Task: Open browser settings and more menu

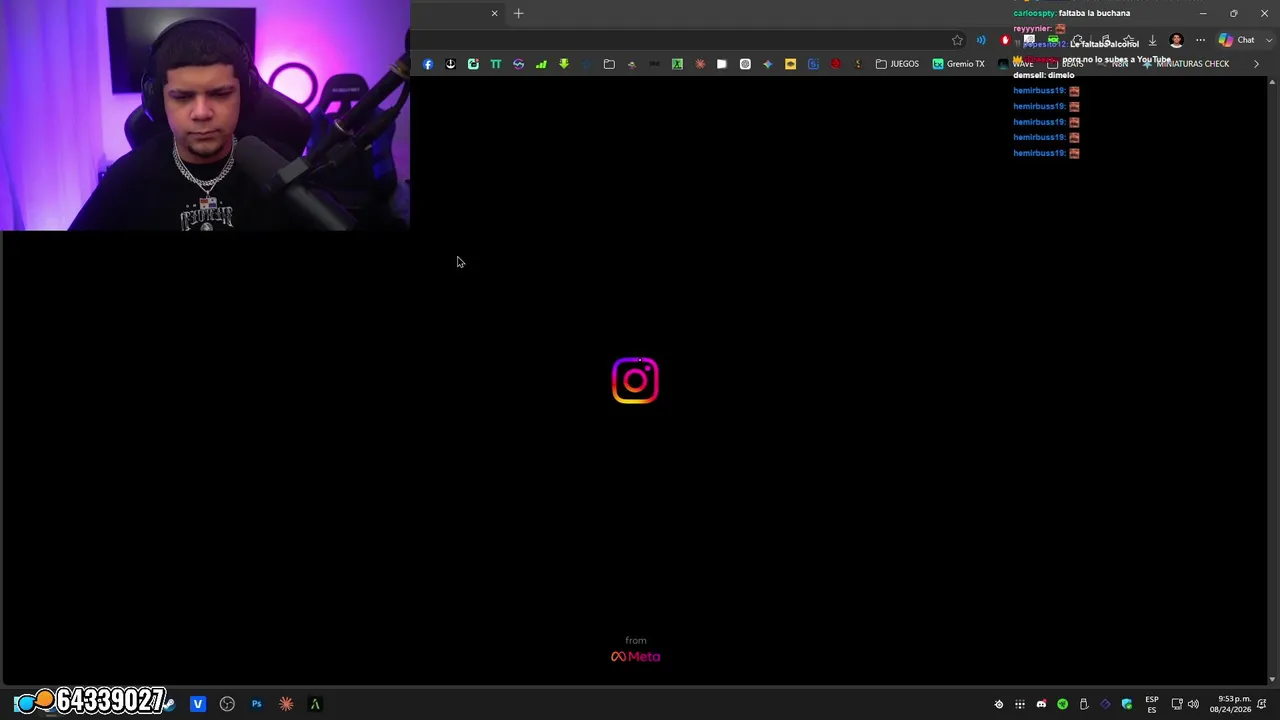Action: tap(1200, 40)
